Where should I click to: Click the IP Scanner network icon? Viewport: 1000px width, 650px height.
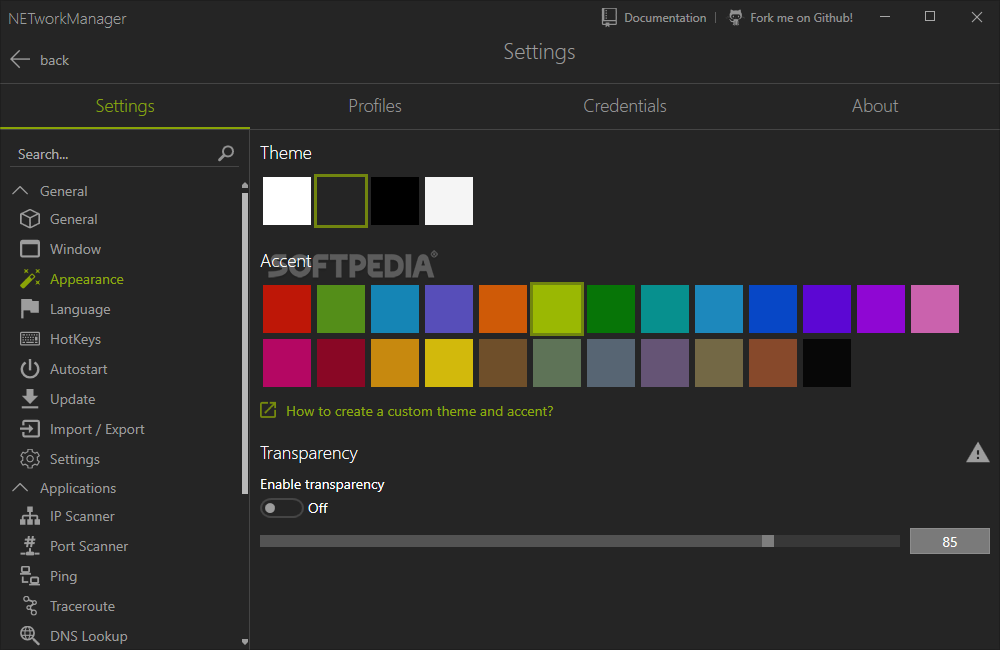tap(30, 516)
